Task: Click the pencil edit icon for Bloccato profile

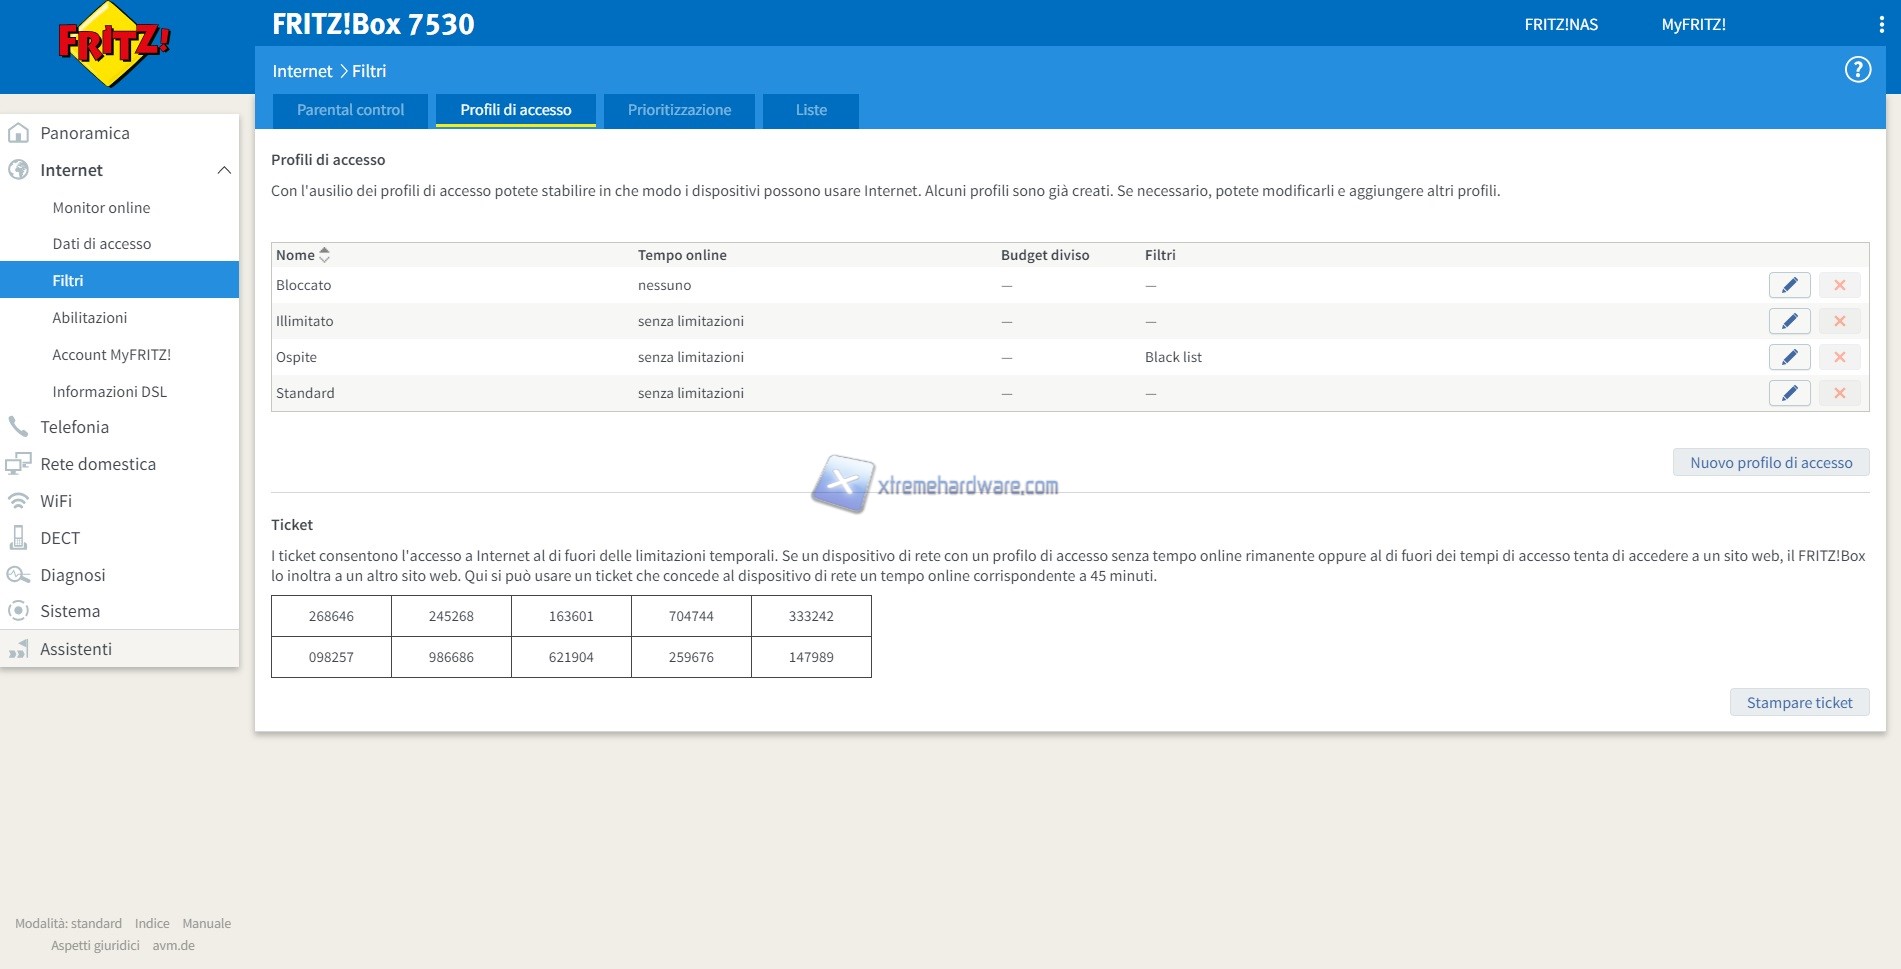Action: [x=1789, y=285]
